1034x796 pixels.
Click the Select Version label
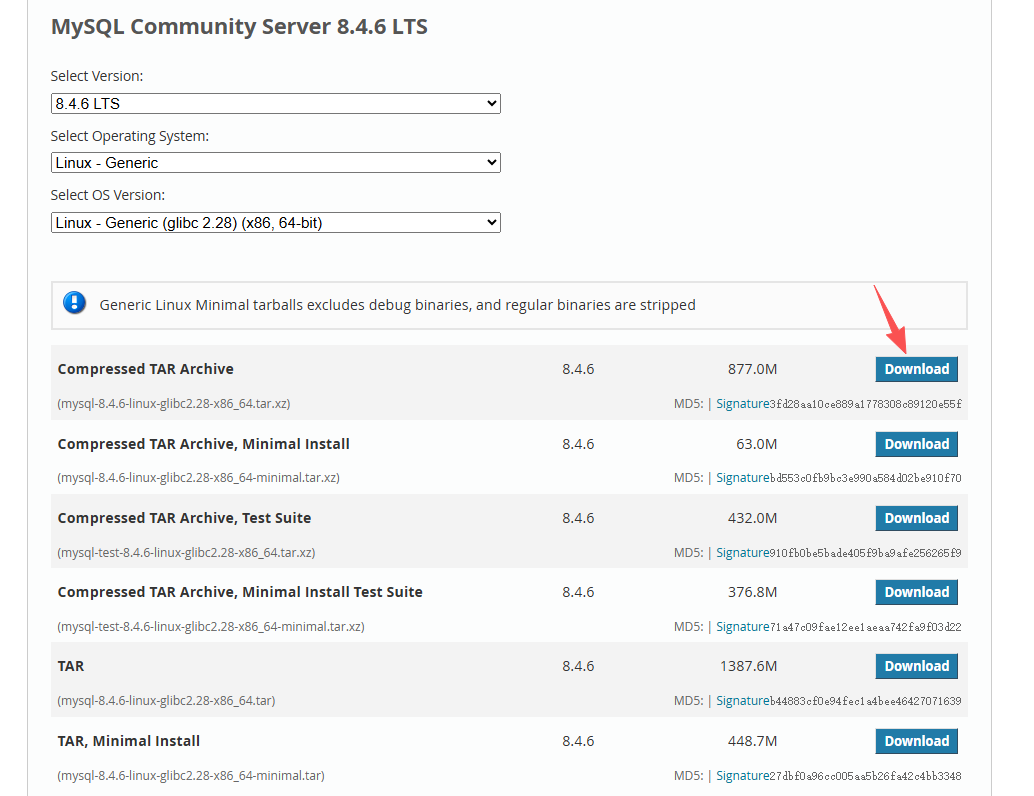[x=97, y=76]
